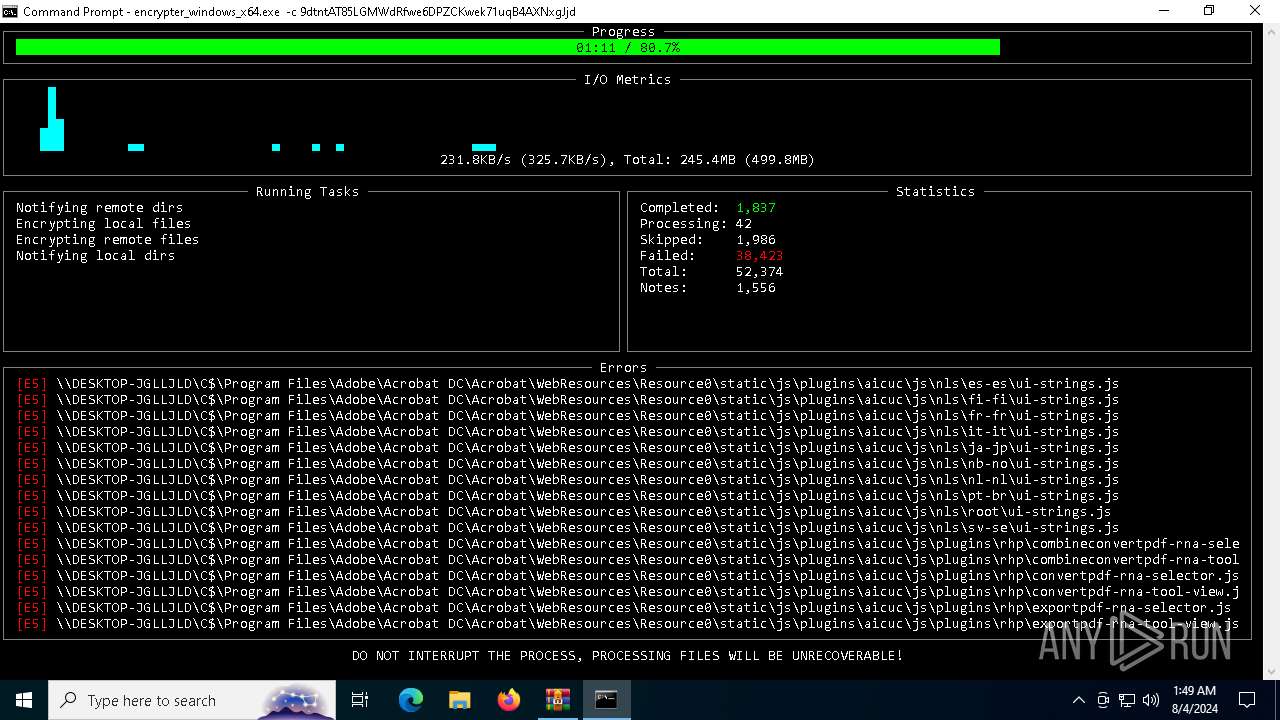Open the volume control tray icon

coord(1151,700)
